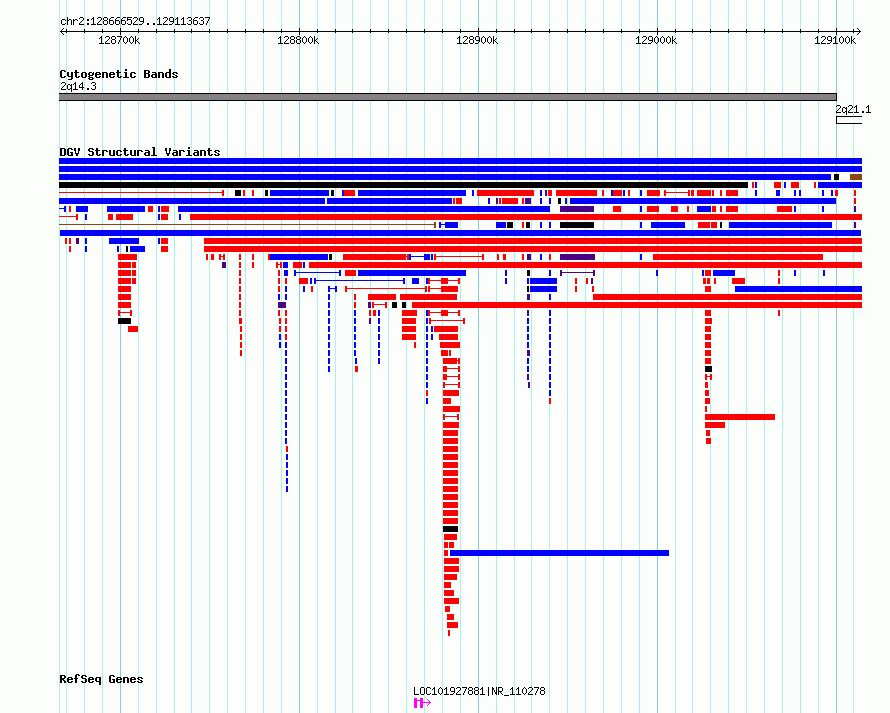Click the black bar in the tall red stack
This screenshot has width=890, height=713.
pyautogui.click(x=451, y=529)
